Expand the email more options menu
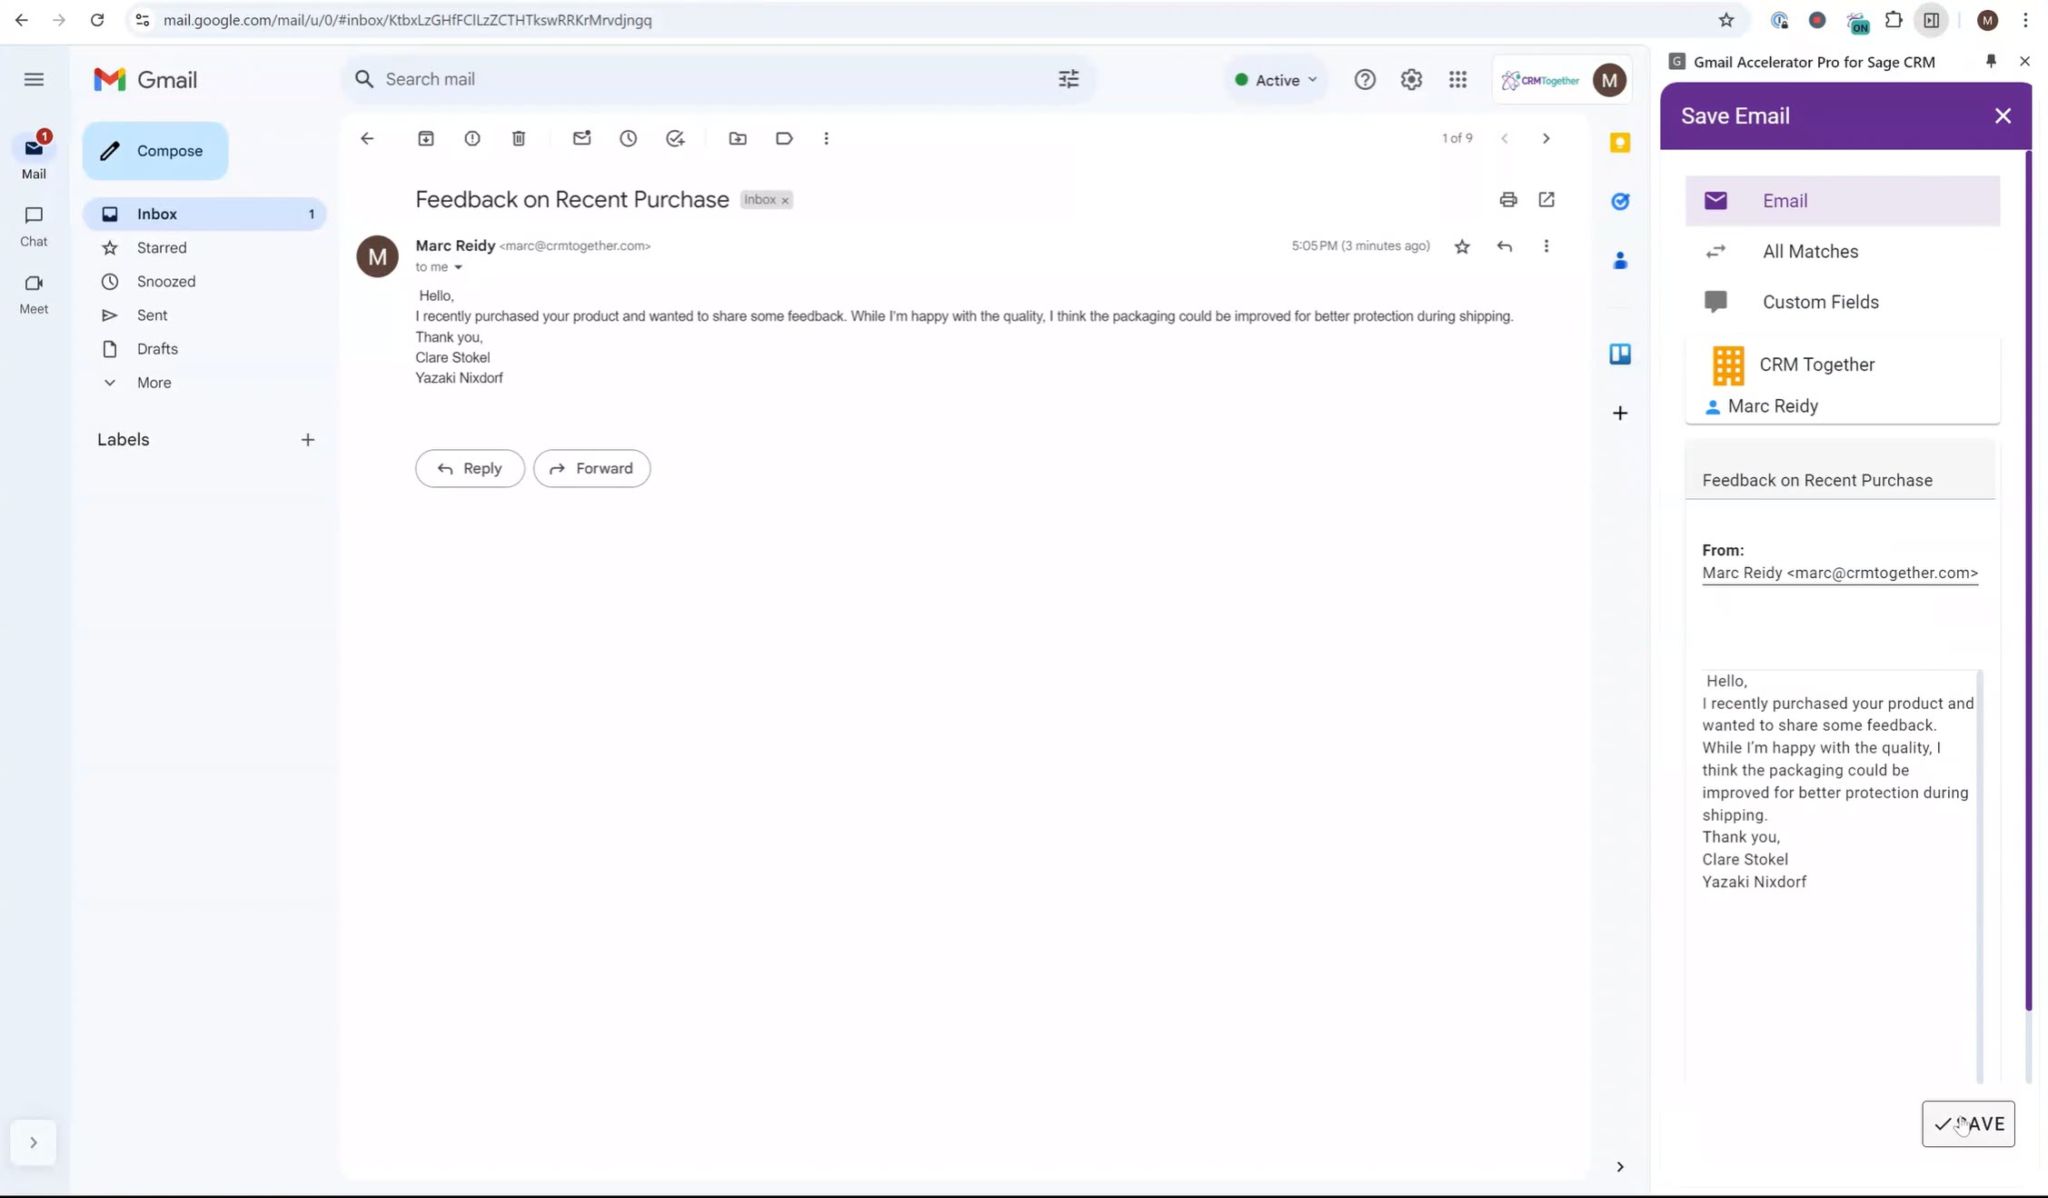This screenshot has height=1198, width=2048. 1546,245
